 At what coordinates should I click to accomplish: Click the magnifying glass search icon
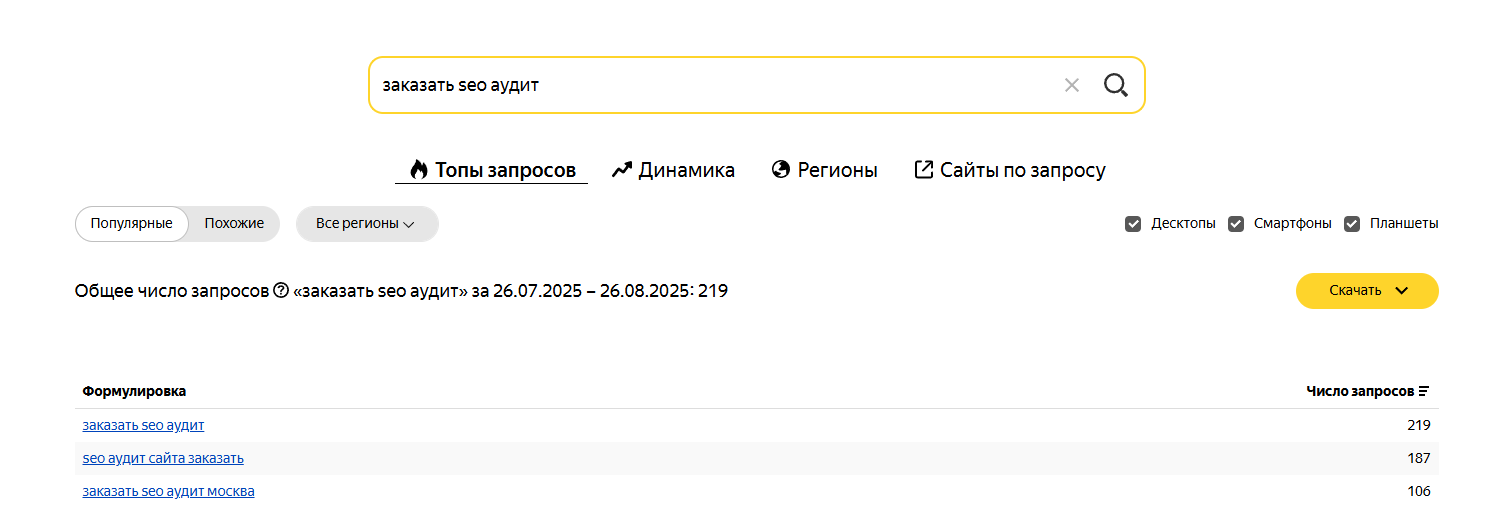1115,85
